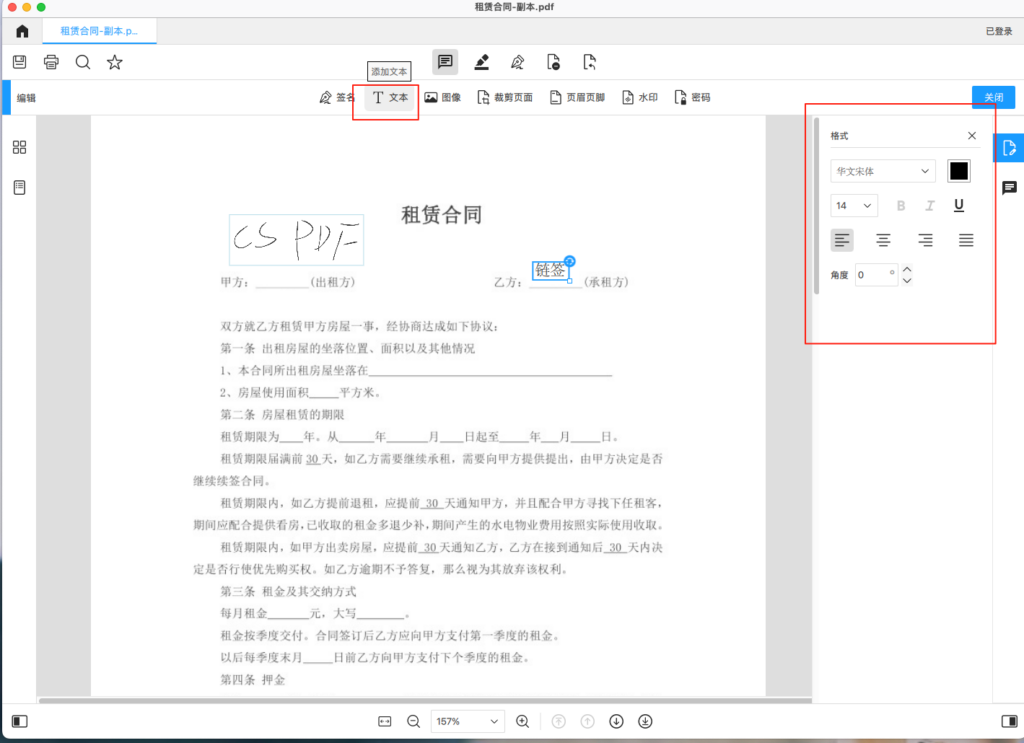
Task: Go to next page arrow
Action: pyautogui.click(x=616, y=721)
